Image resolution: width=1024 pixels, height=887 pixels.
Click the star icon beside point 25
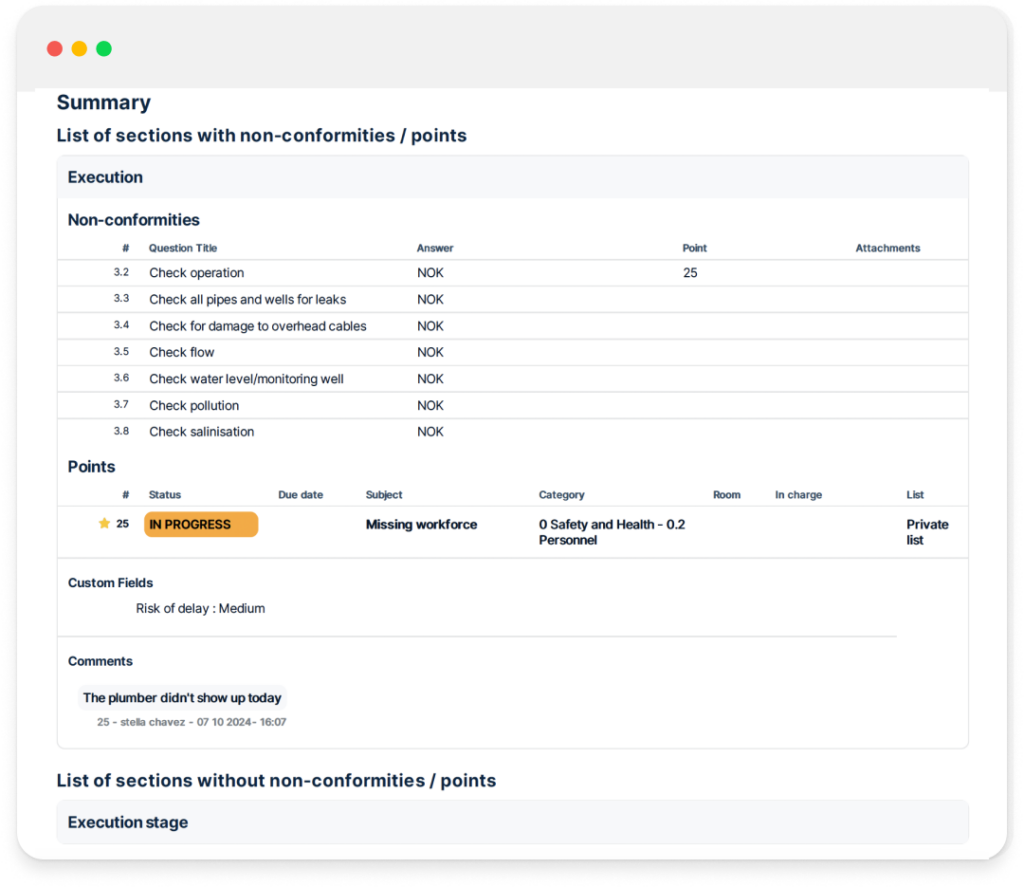click(103, 523)
